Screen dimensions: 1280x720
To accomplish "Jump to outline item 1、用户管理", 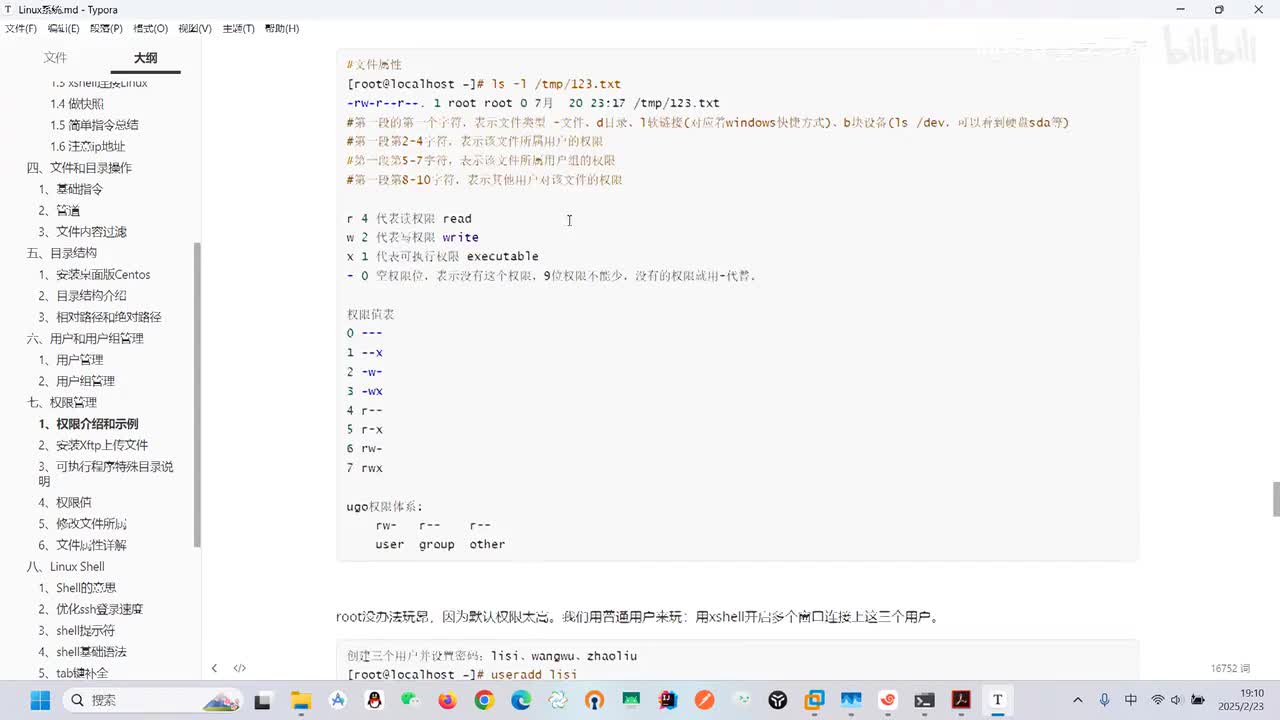I will pos(70,360).
